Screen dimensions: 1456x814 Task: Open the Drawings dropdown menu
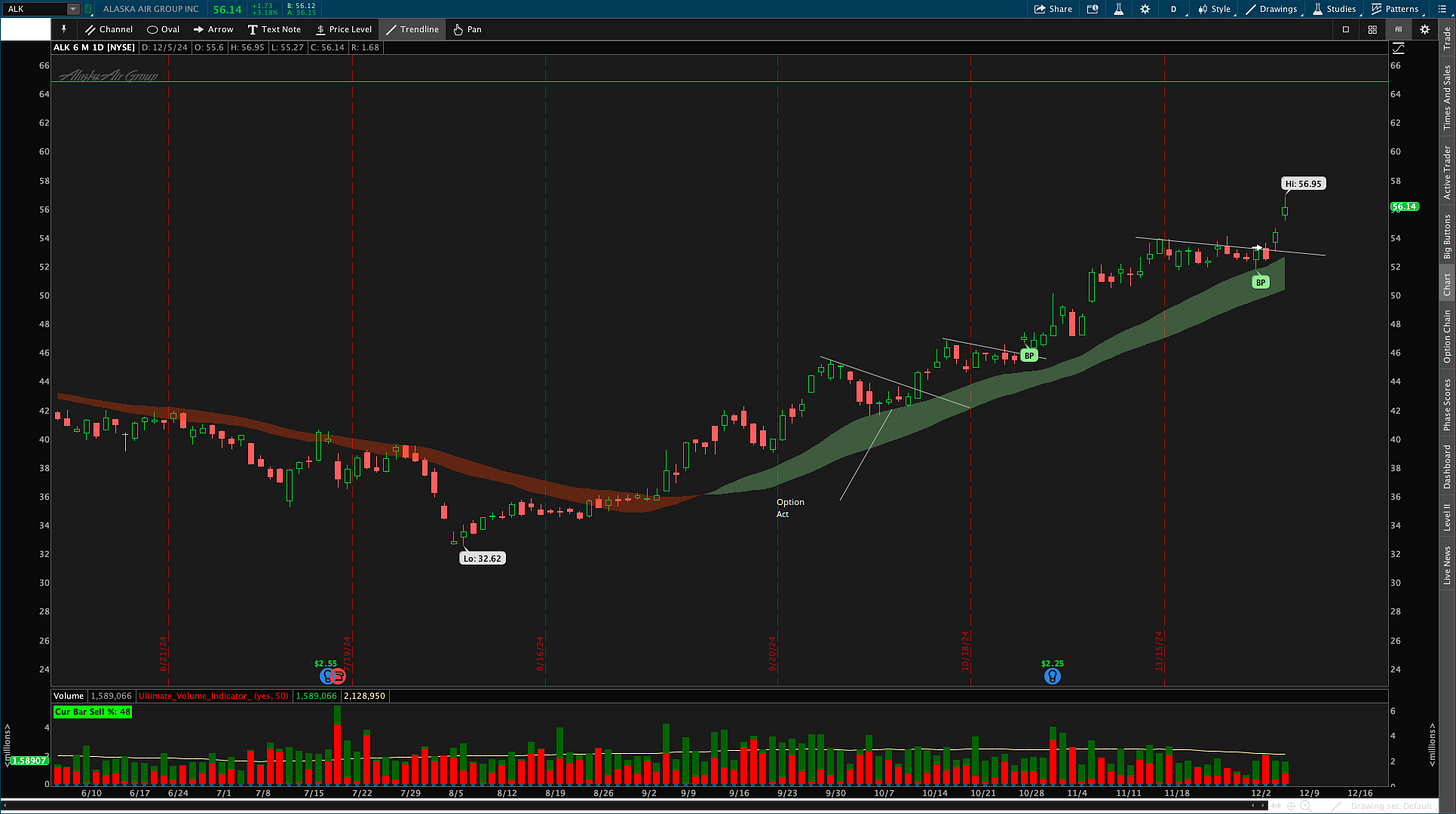click(x=1271, y=9)
